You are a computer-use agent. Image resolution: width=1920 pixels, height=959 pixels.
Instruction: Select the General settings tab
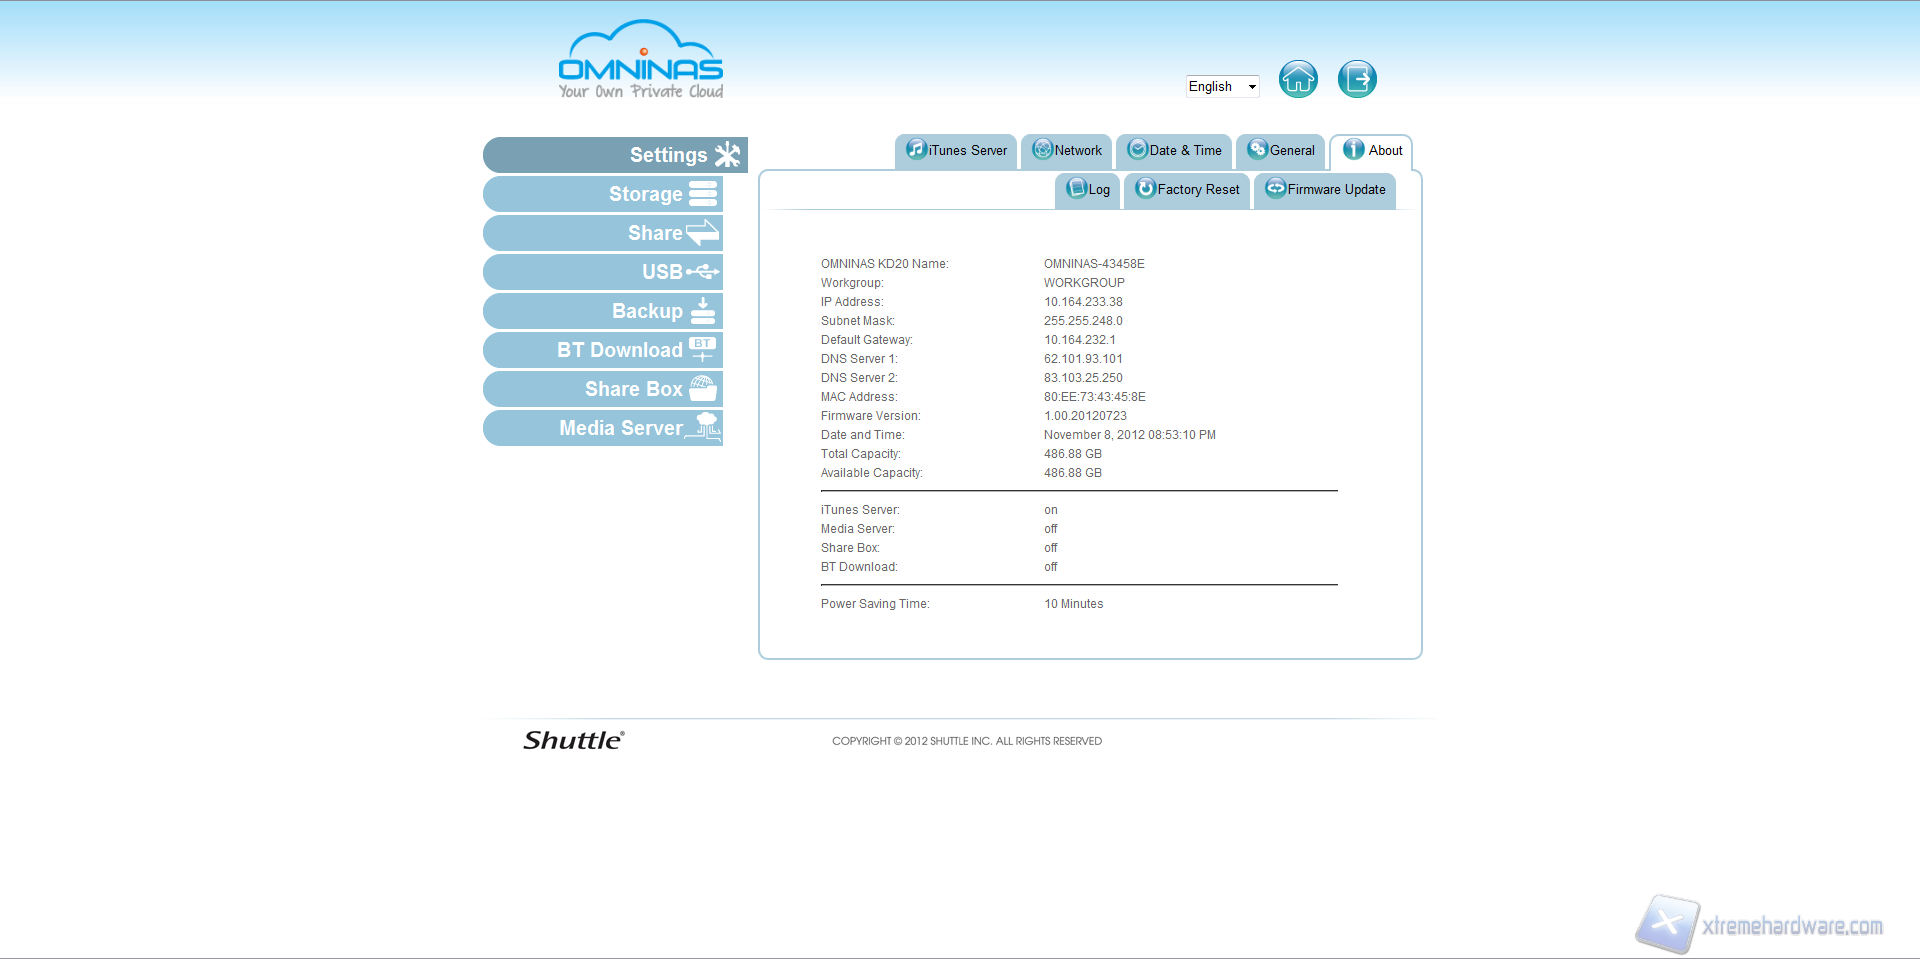[1281, 151]
